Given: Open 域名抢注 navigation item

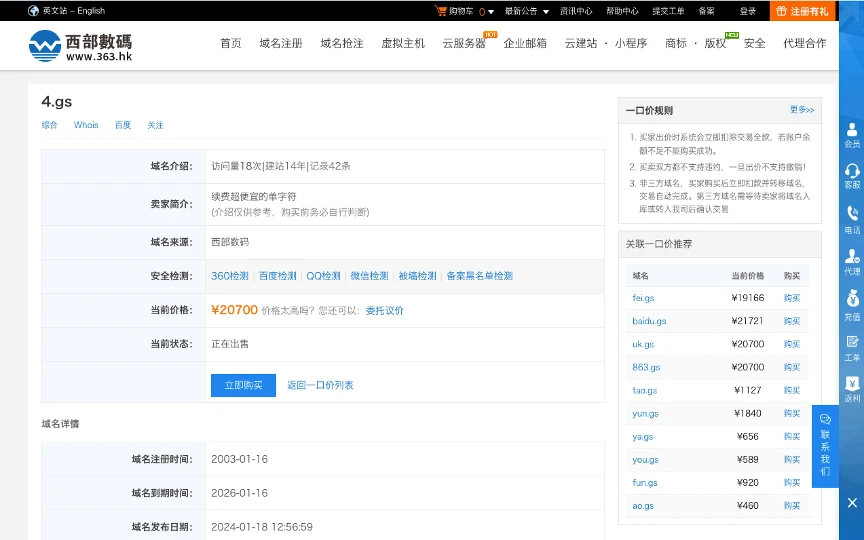Looking at the screenshot, I should (x=342, y=43).
